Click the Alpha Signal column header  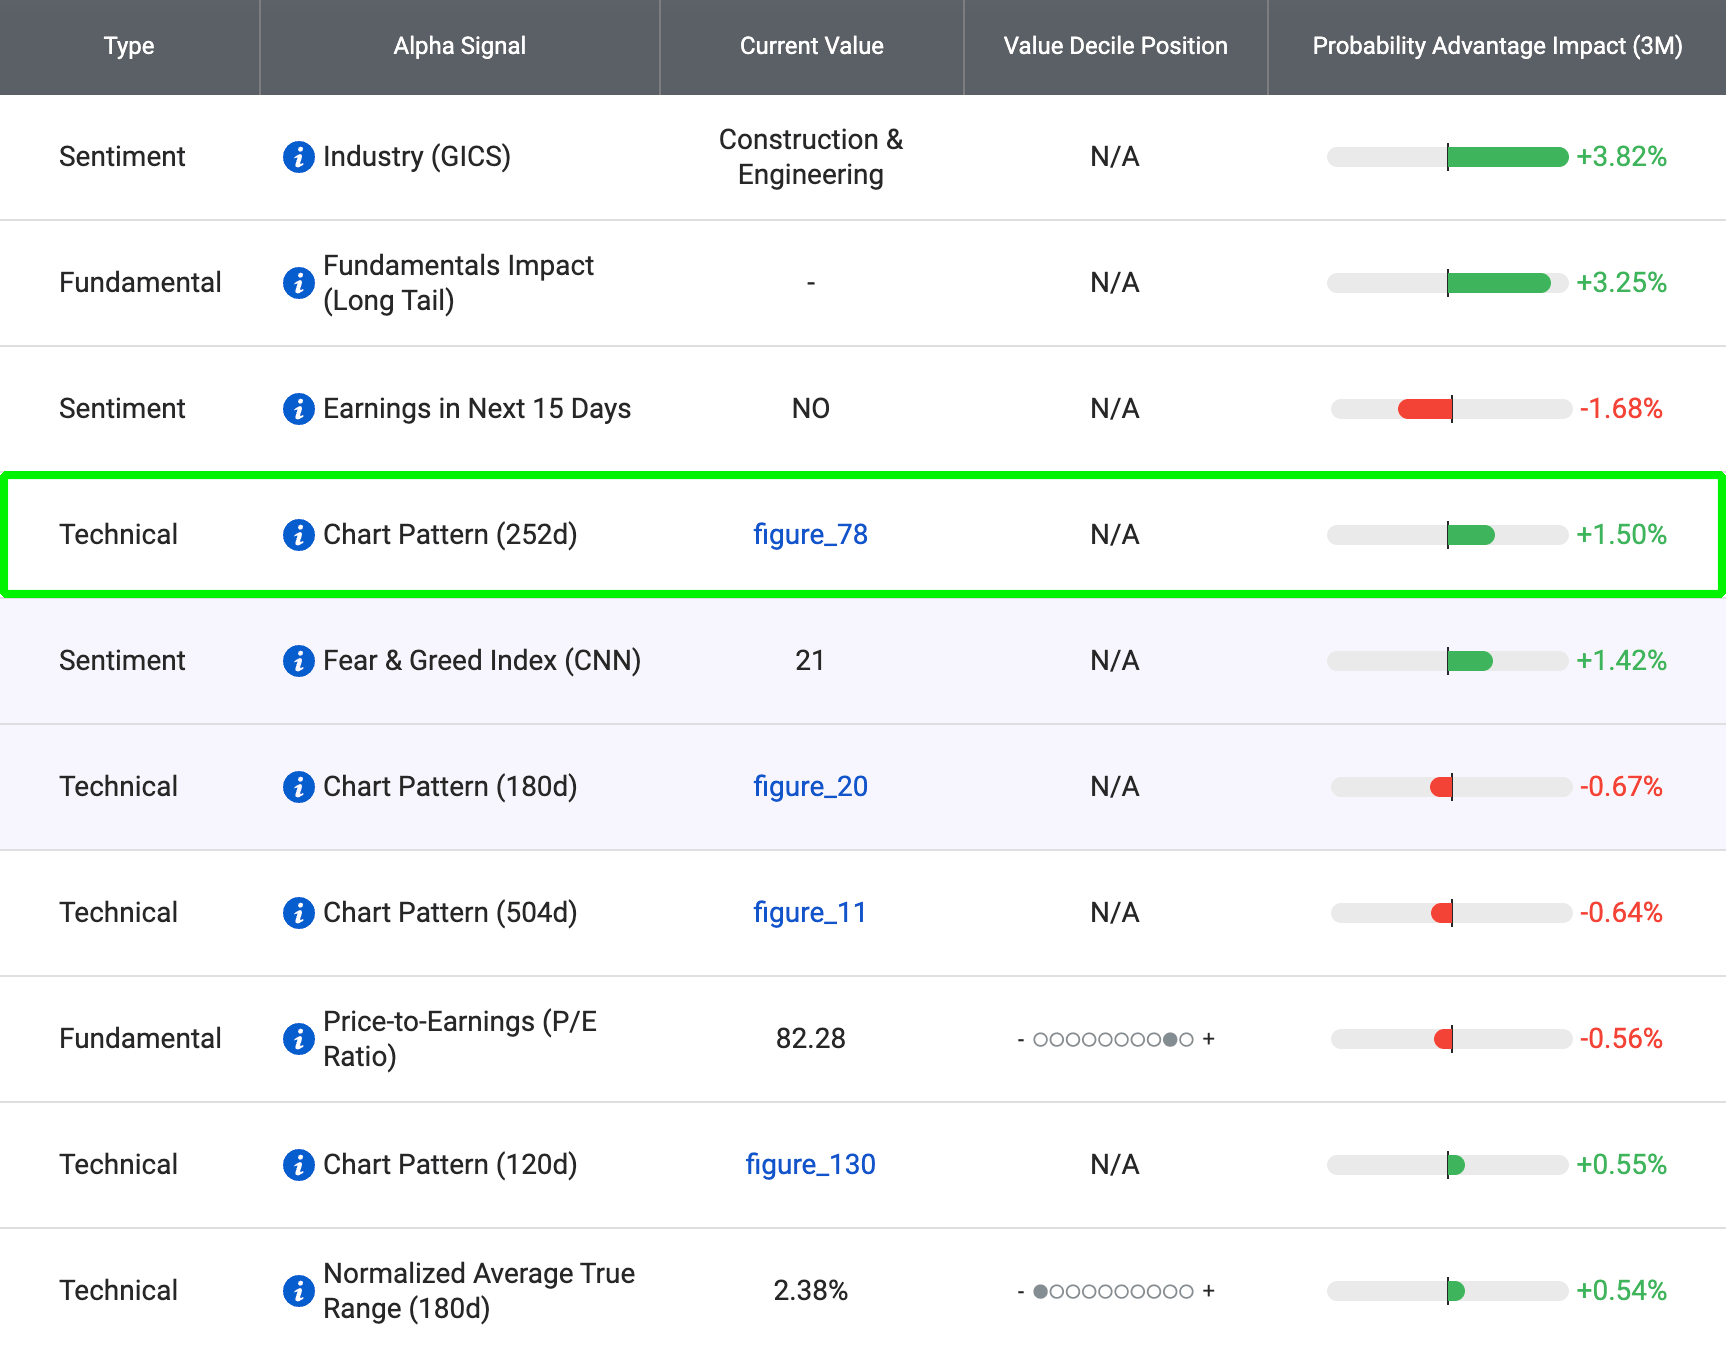(x=459, y=46)
